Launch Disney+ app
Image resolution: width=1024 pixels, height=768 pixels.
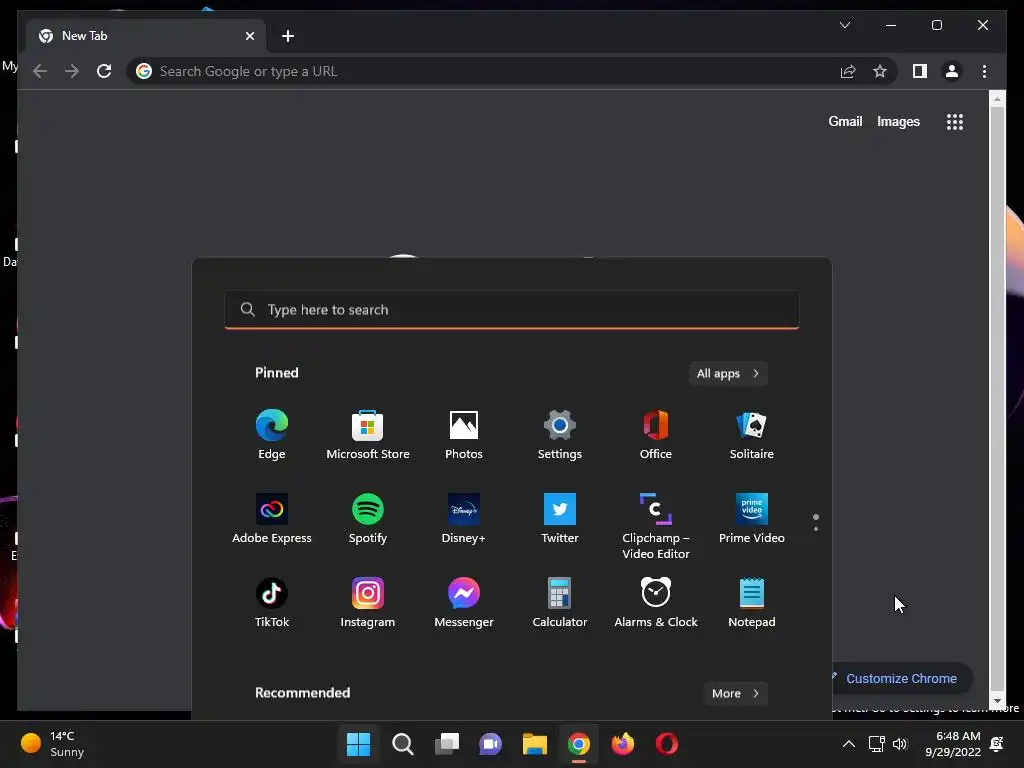click(464, 519)
